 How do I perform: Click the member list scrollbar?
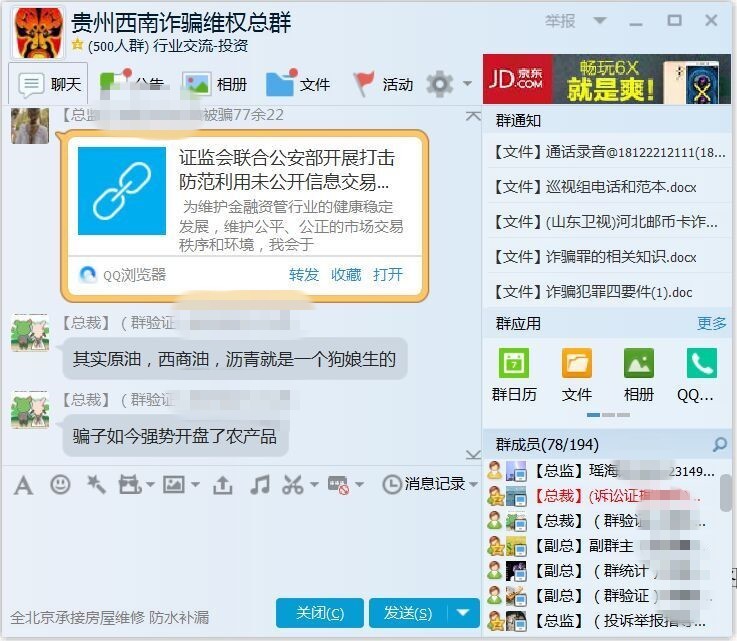[725, 492]
